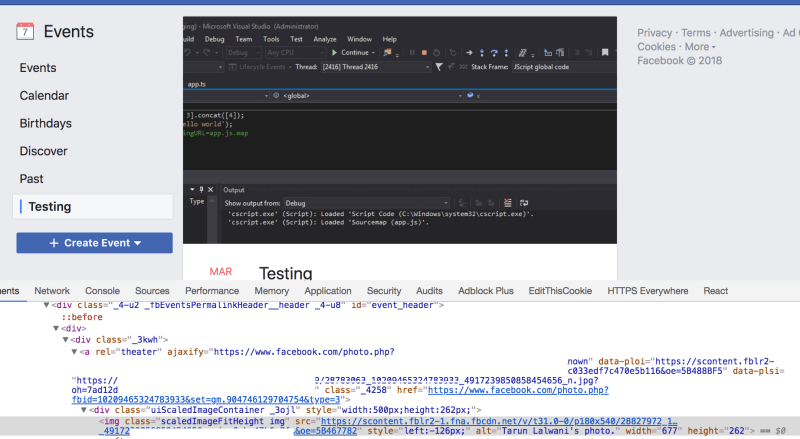Switch to the Audits tab
The height and width of the screenshot is (439, 800).
429,291
